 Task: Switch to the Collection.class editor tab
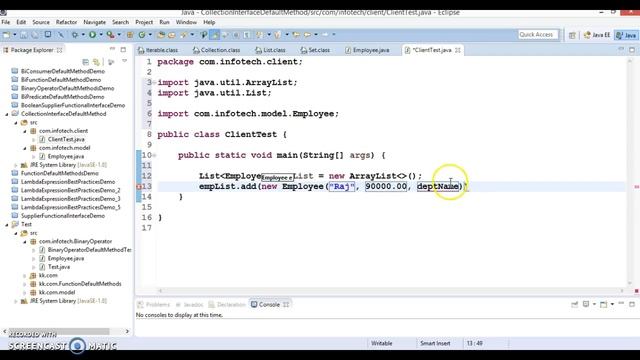[x=216, y=50]
